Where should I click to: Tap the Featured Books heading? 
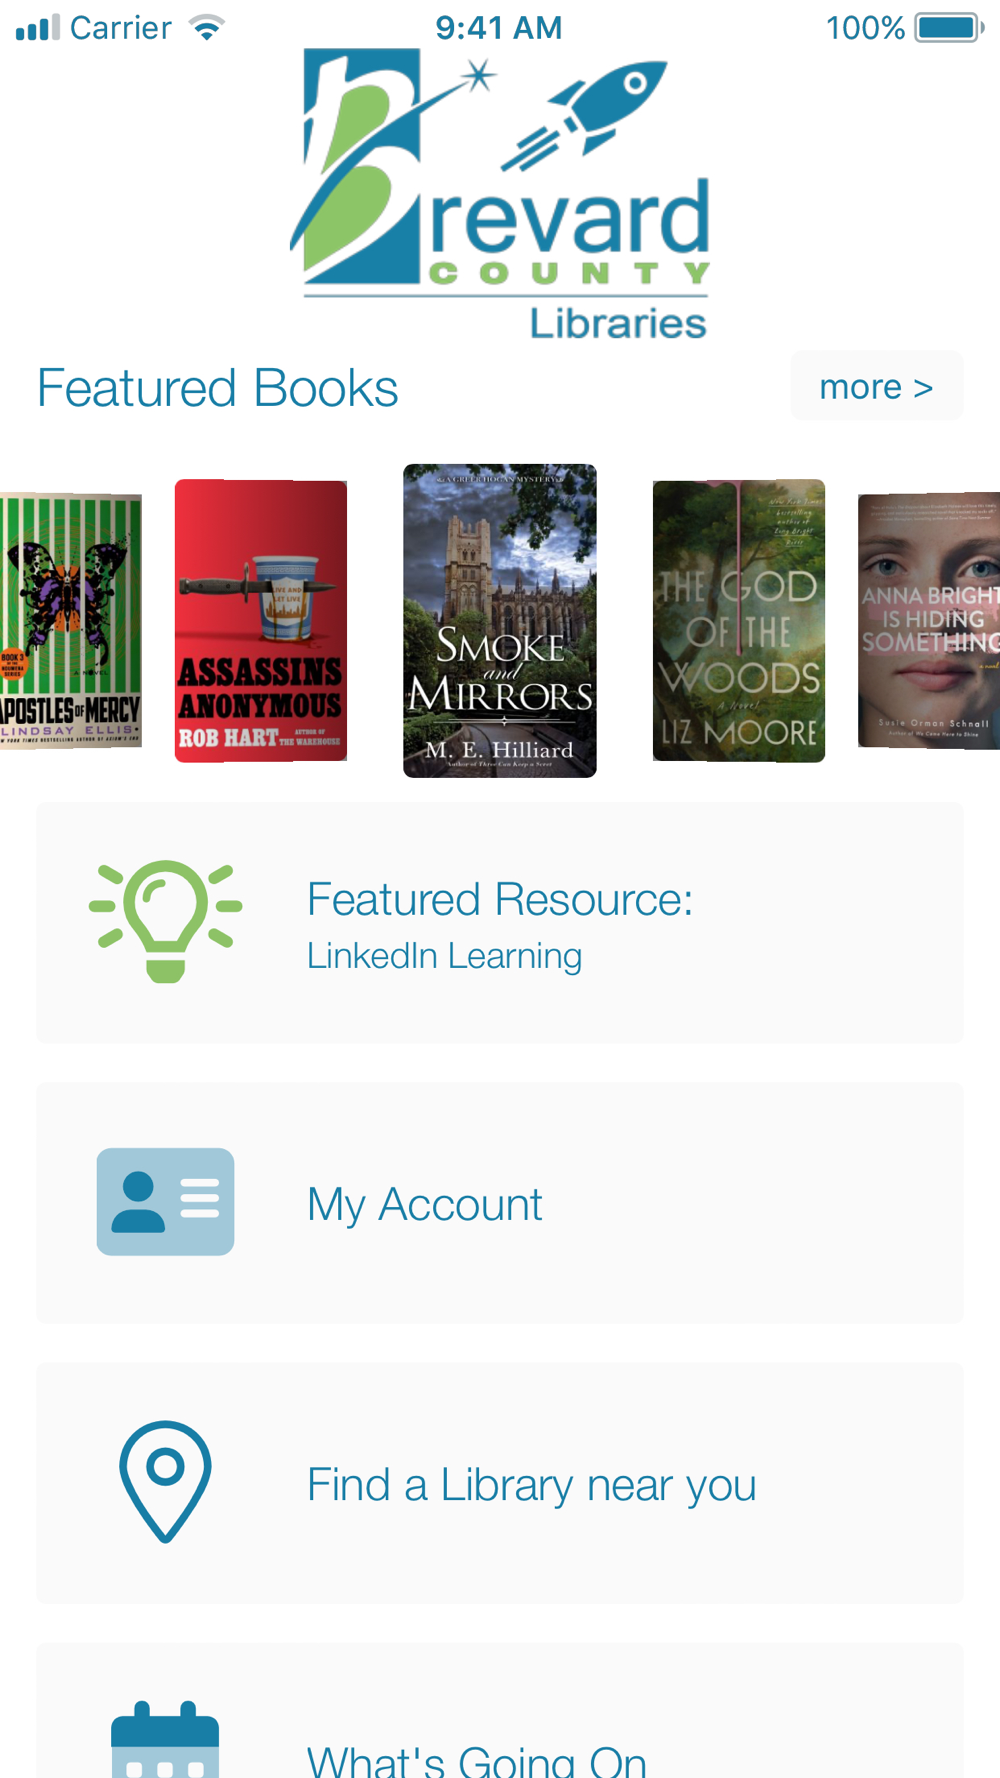point(218,388)
